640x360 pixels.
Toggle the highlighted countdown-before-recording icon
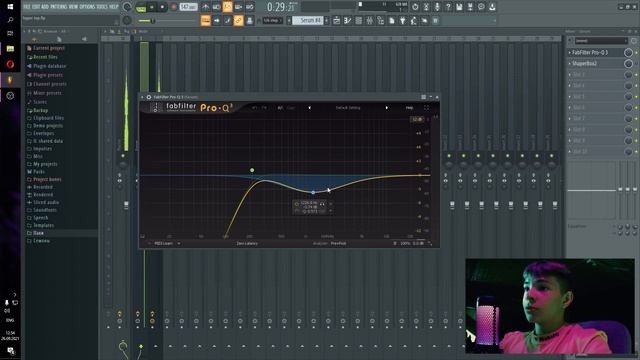click(227, 7)
